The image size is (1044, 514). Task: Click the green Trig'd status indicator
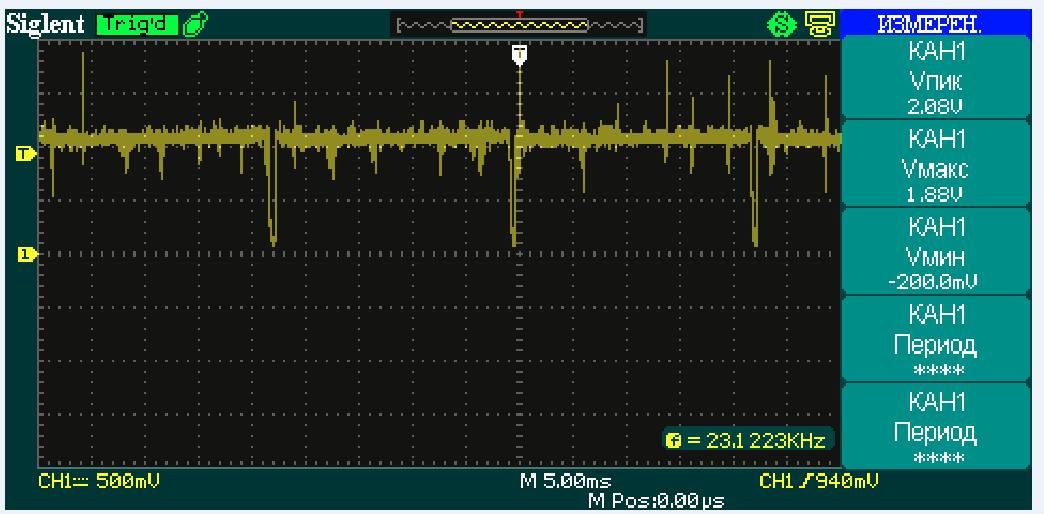coord(138,25)
